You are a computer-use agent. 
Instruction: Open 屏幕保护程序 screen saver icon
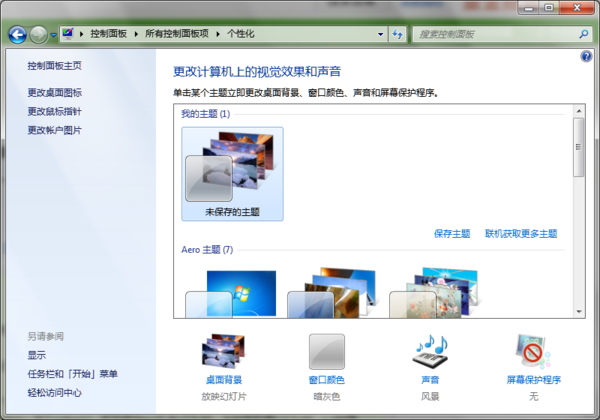(x=533, y=351)
